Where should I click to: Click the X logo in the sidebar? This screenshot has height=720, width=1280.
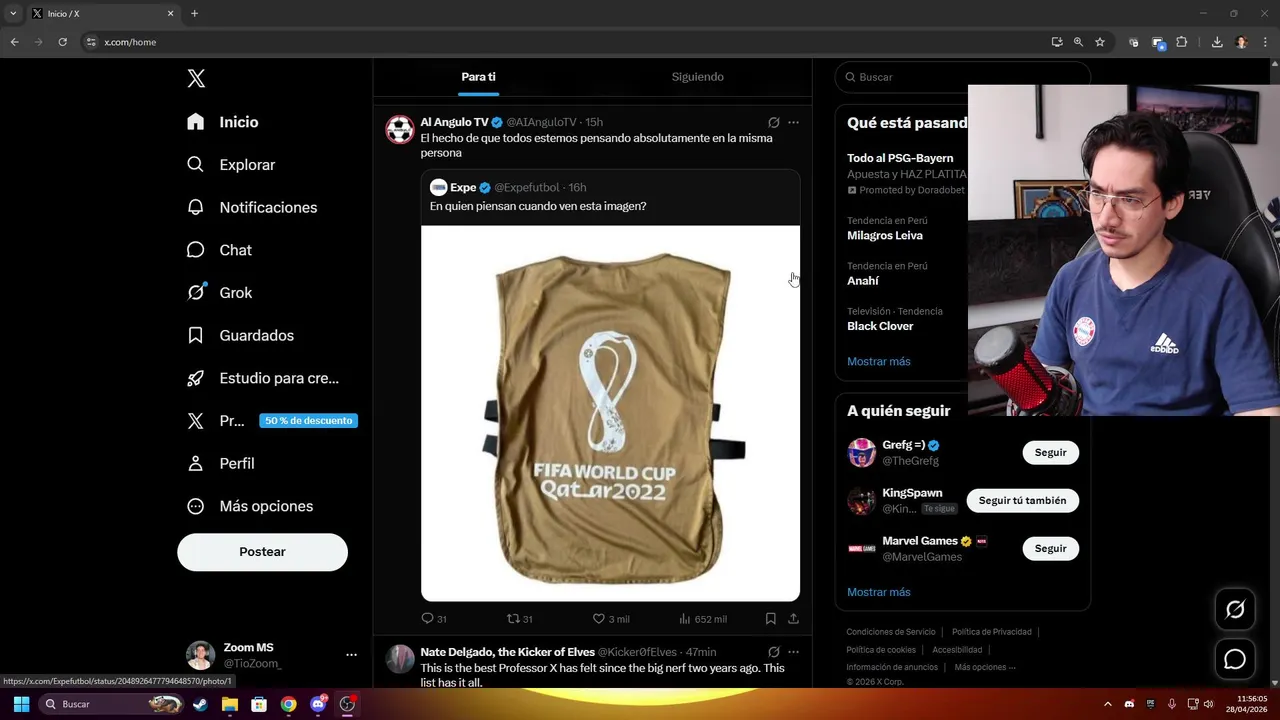click(196, 78)
